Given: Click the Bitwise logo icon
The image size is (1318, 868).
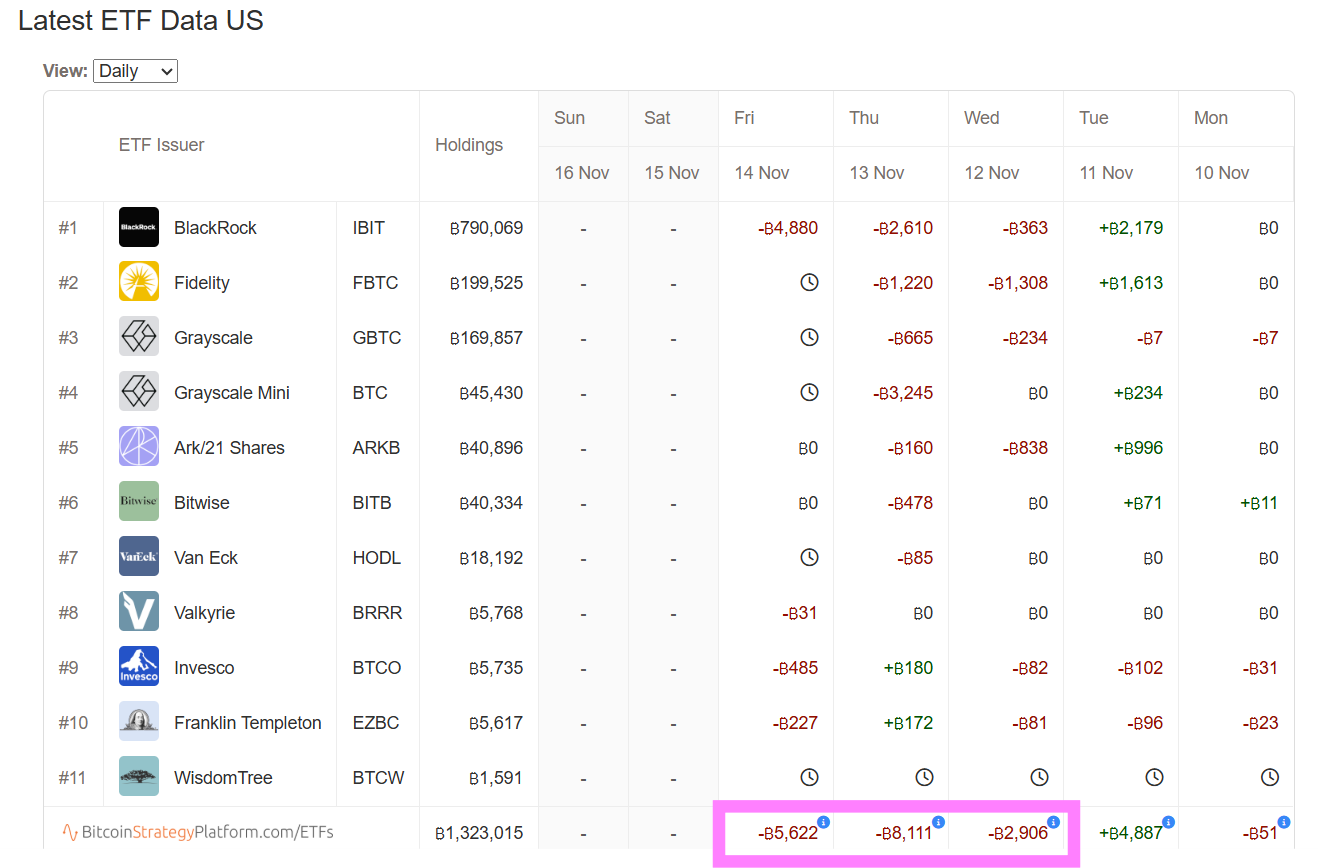Looking at the screenshot, I should 139,502.
